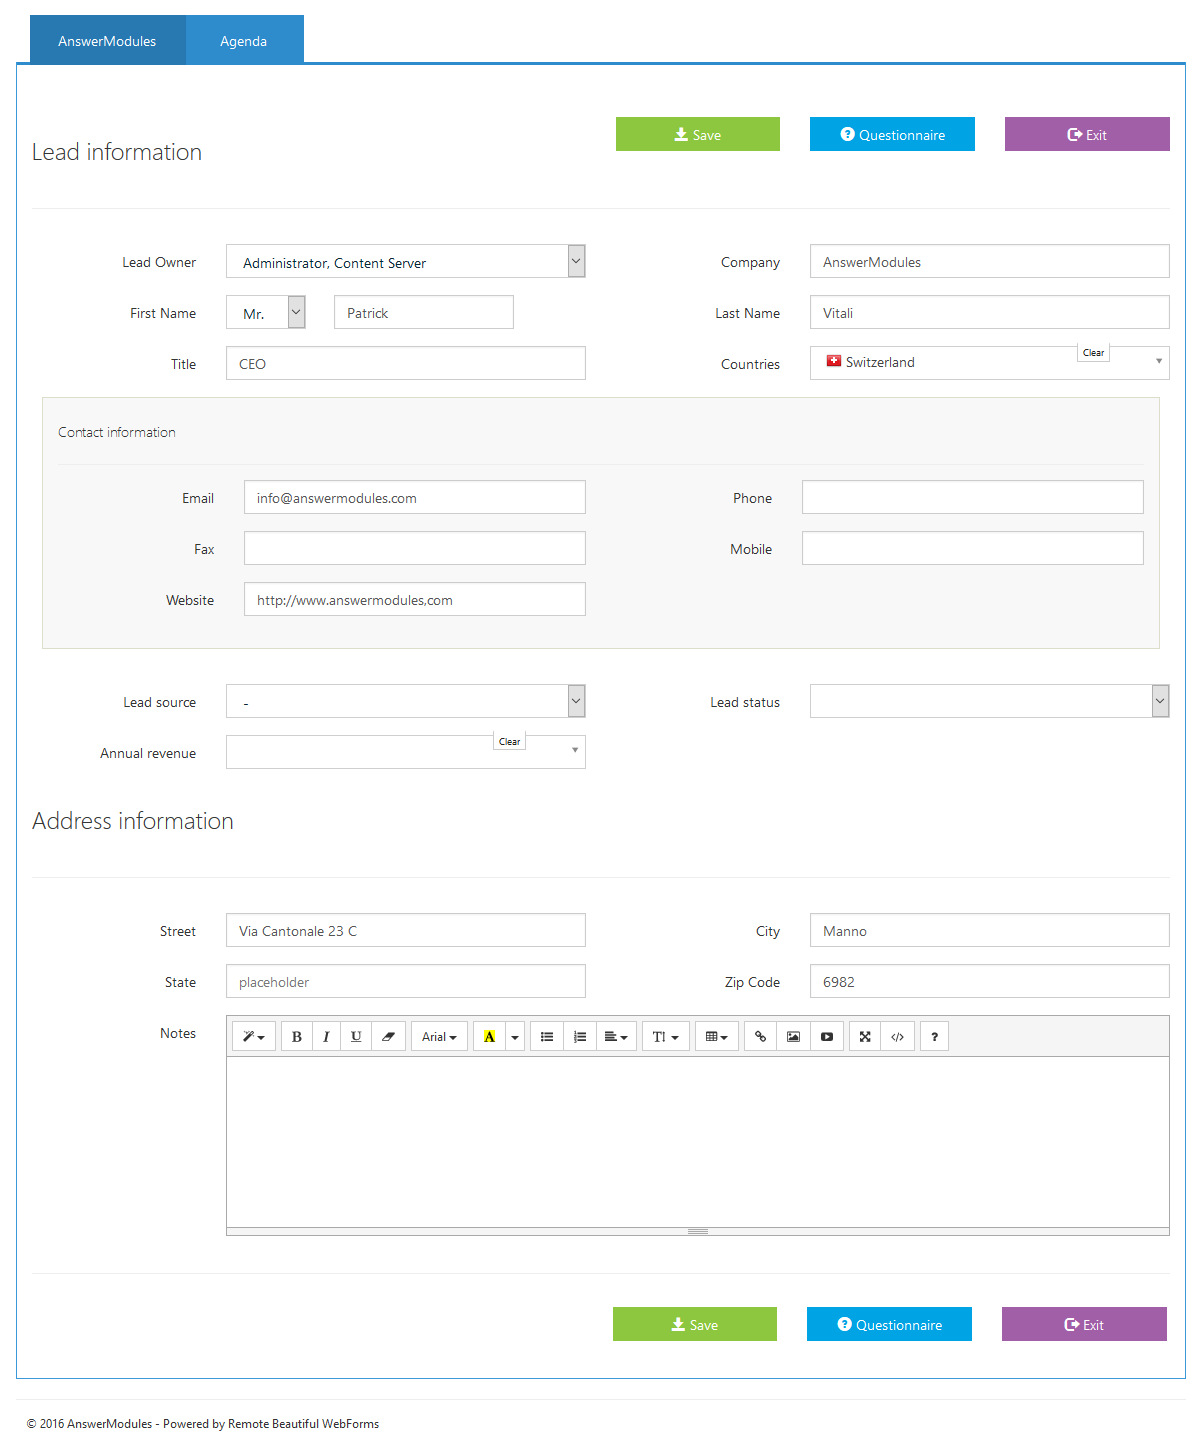Image resolution: width=1204 pixels, height=1448 pixels.
Task: Focus the City field containing Manno
Action: pyautogui.click(x=989, y=930)
